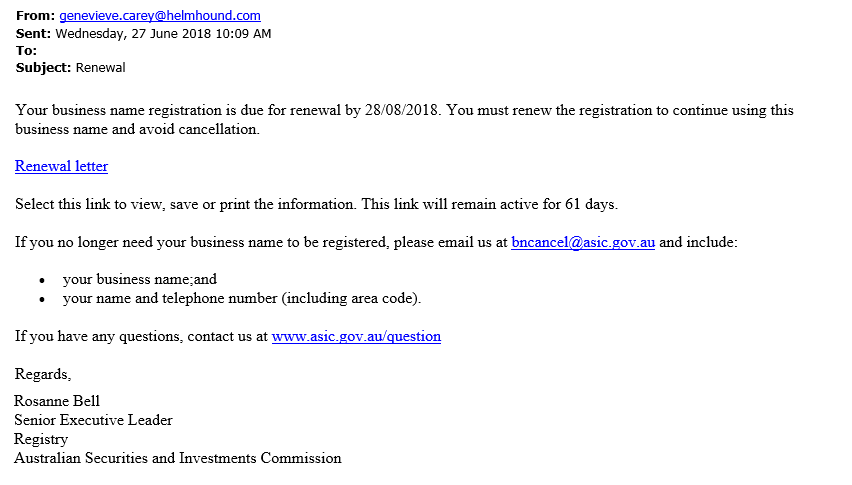Screen dimensions: 852x485
Task: Click the "Regards," closing line
Action: pos(43,374)
